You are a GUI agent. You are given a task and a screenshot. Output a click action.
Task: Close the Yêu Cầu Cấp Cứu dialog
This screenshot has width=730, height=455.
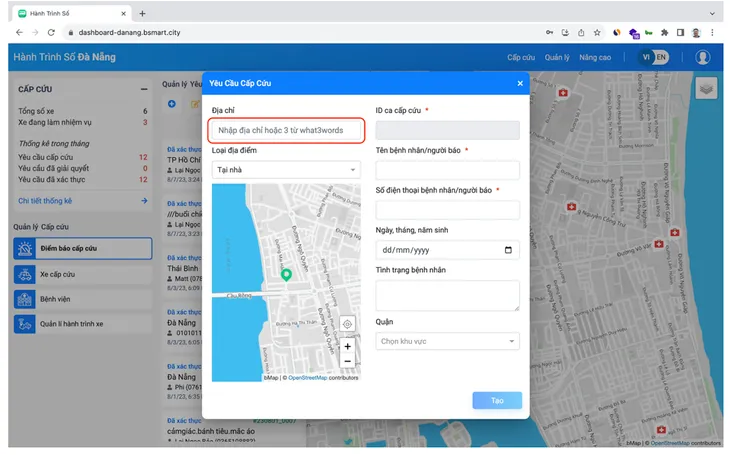click(520, 83)
